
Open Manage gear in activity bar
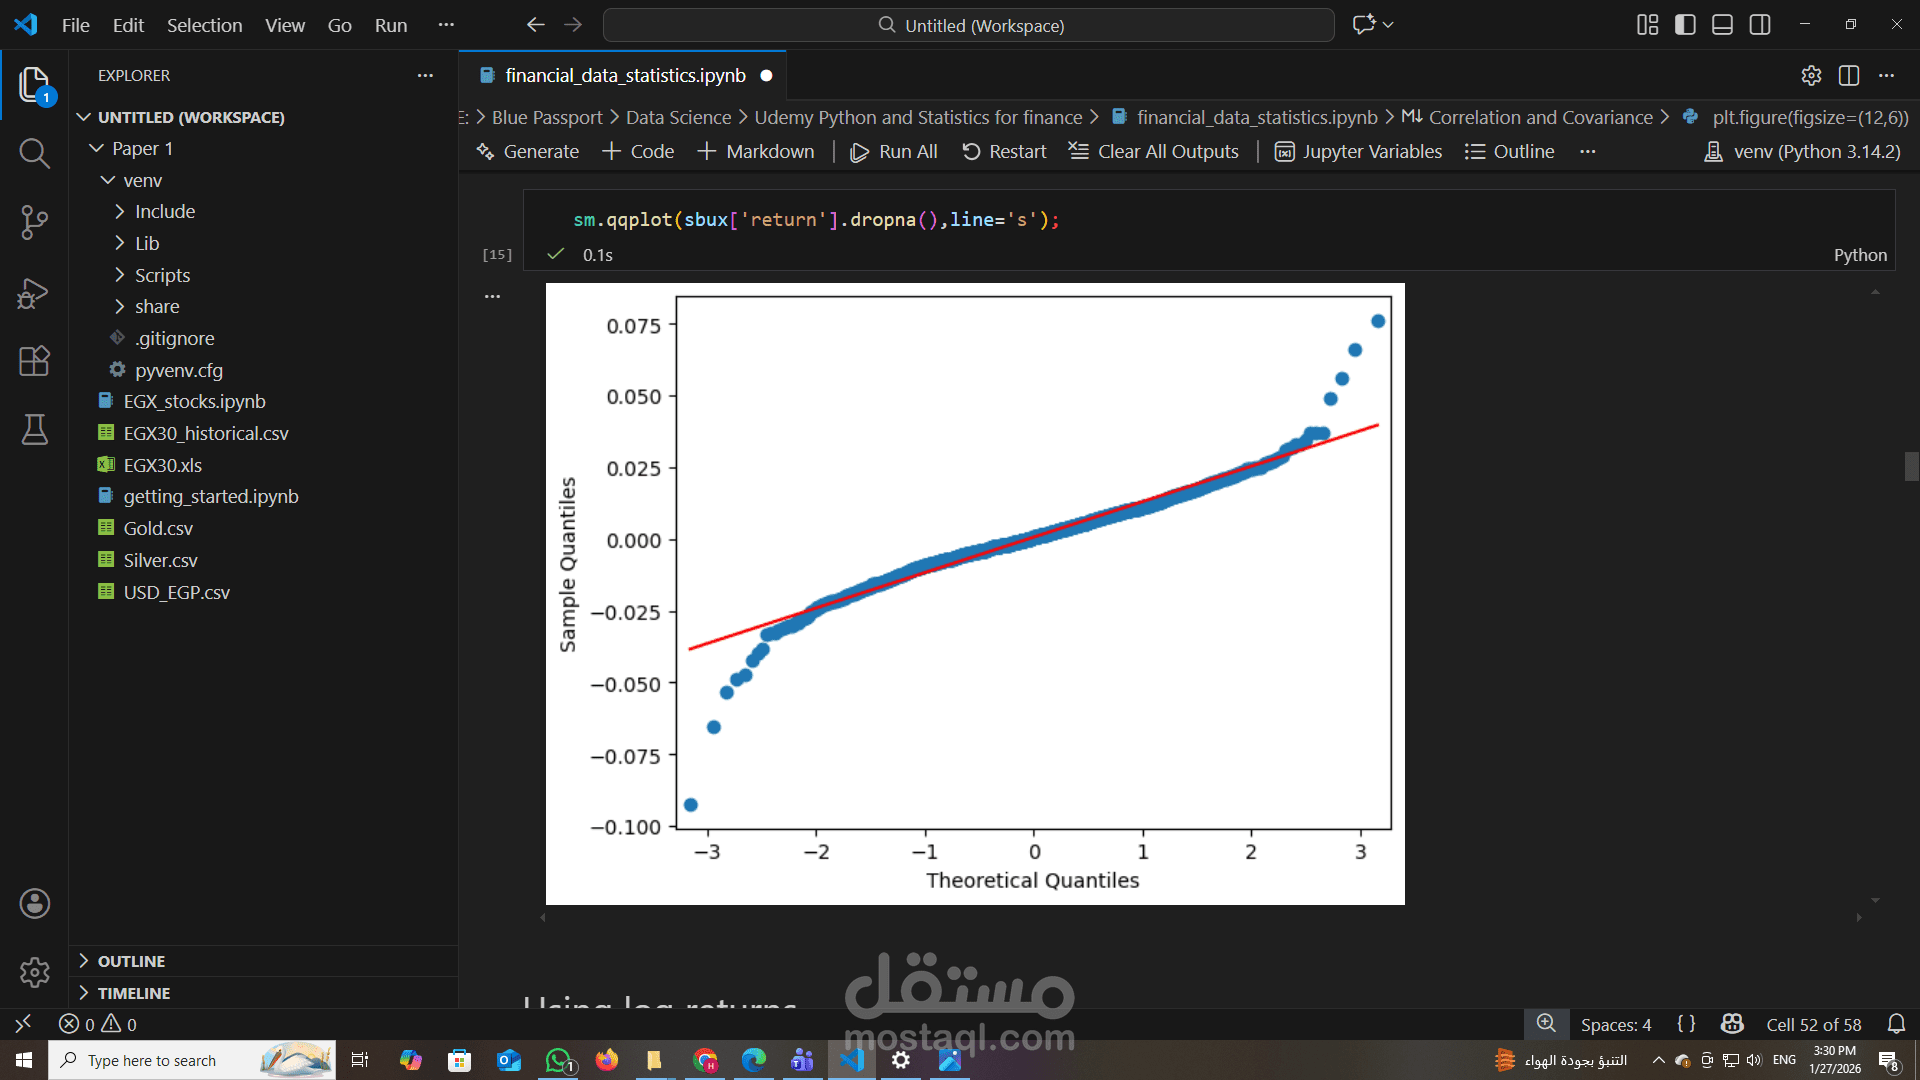click(34, 972)
